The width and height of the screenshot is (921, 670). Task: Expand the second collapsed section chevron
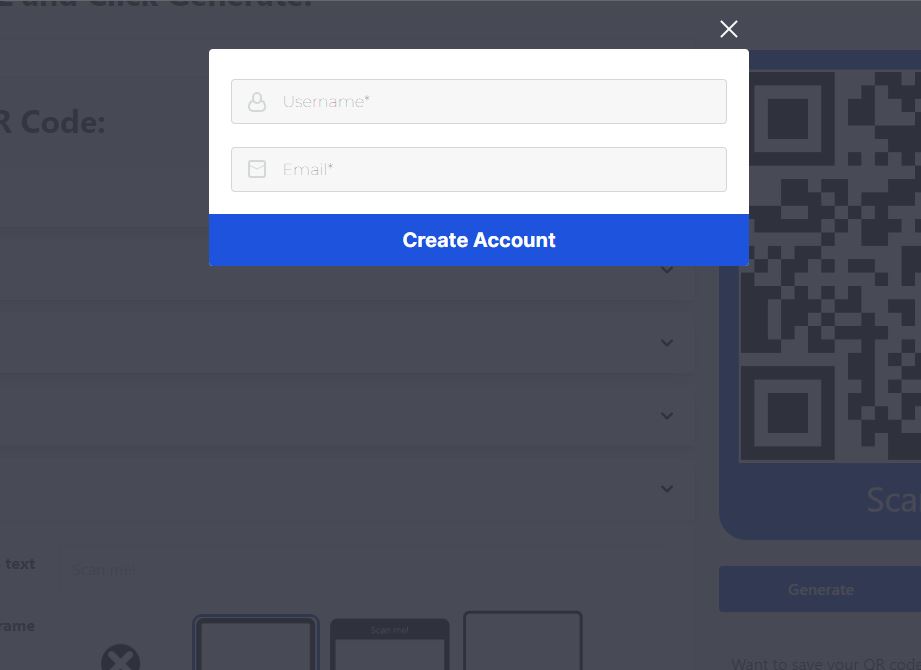point(667,342)
